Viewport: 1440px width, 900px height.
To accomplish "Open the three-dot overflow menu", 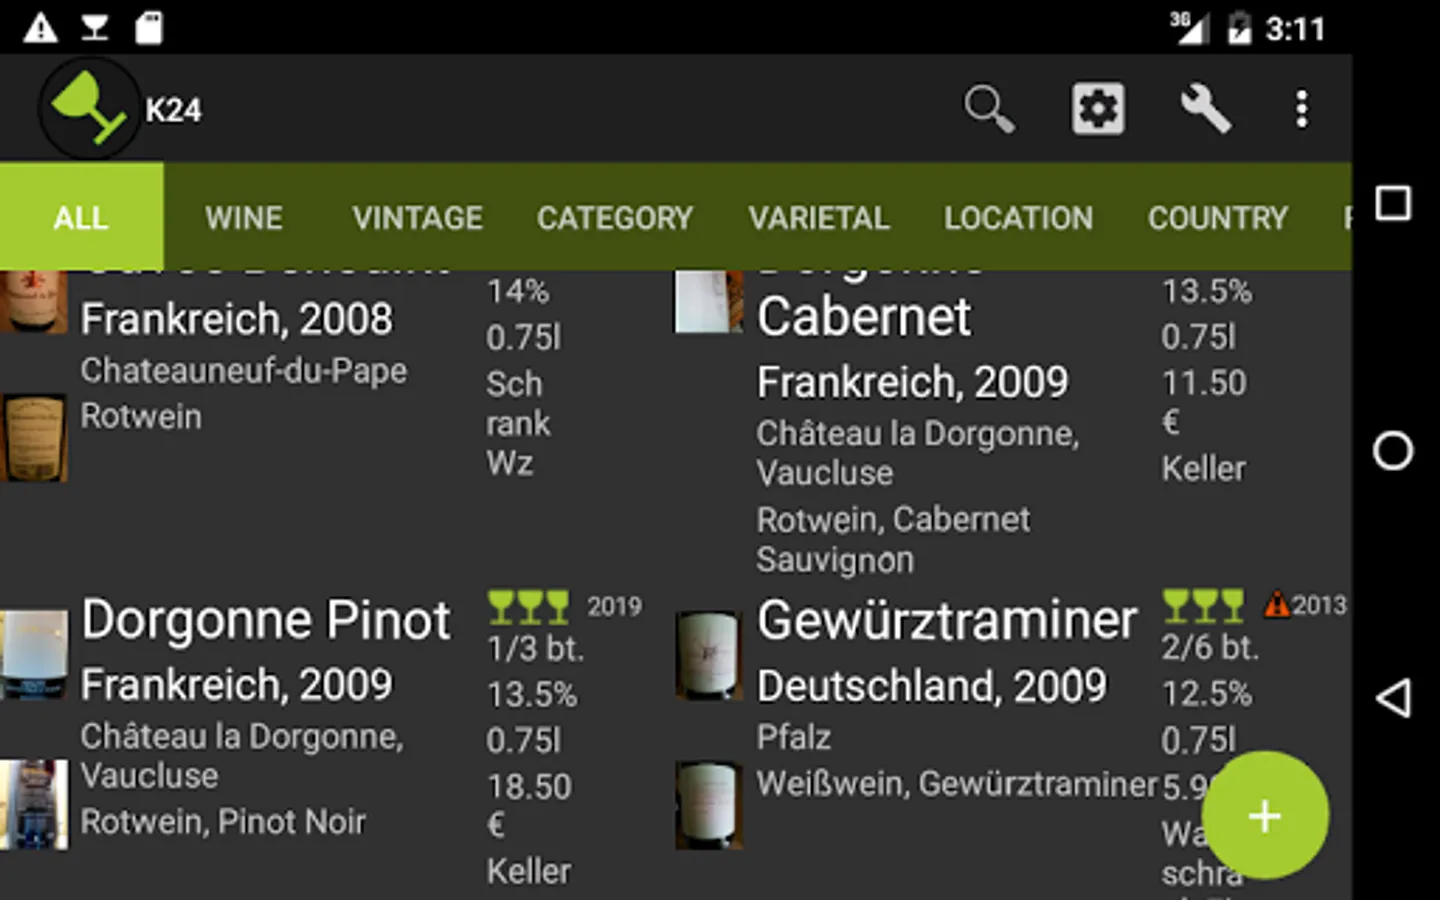I will [1301, 109].
